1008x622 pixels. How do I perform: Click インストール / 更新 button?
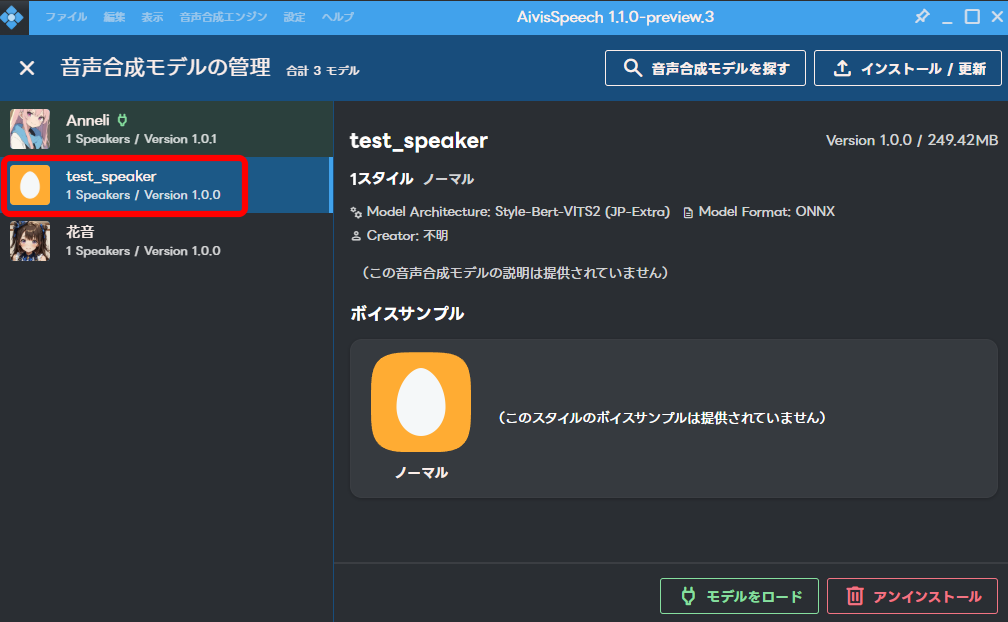pos(908,68)
